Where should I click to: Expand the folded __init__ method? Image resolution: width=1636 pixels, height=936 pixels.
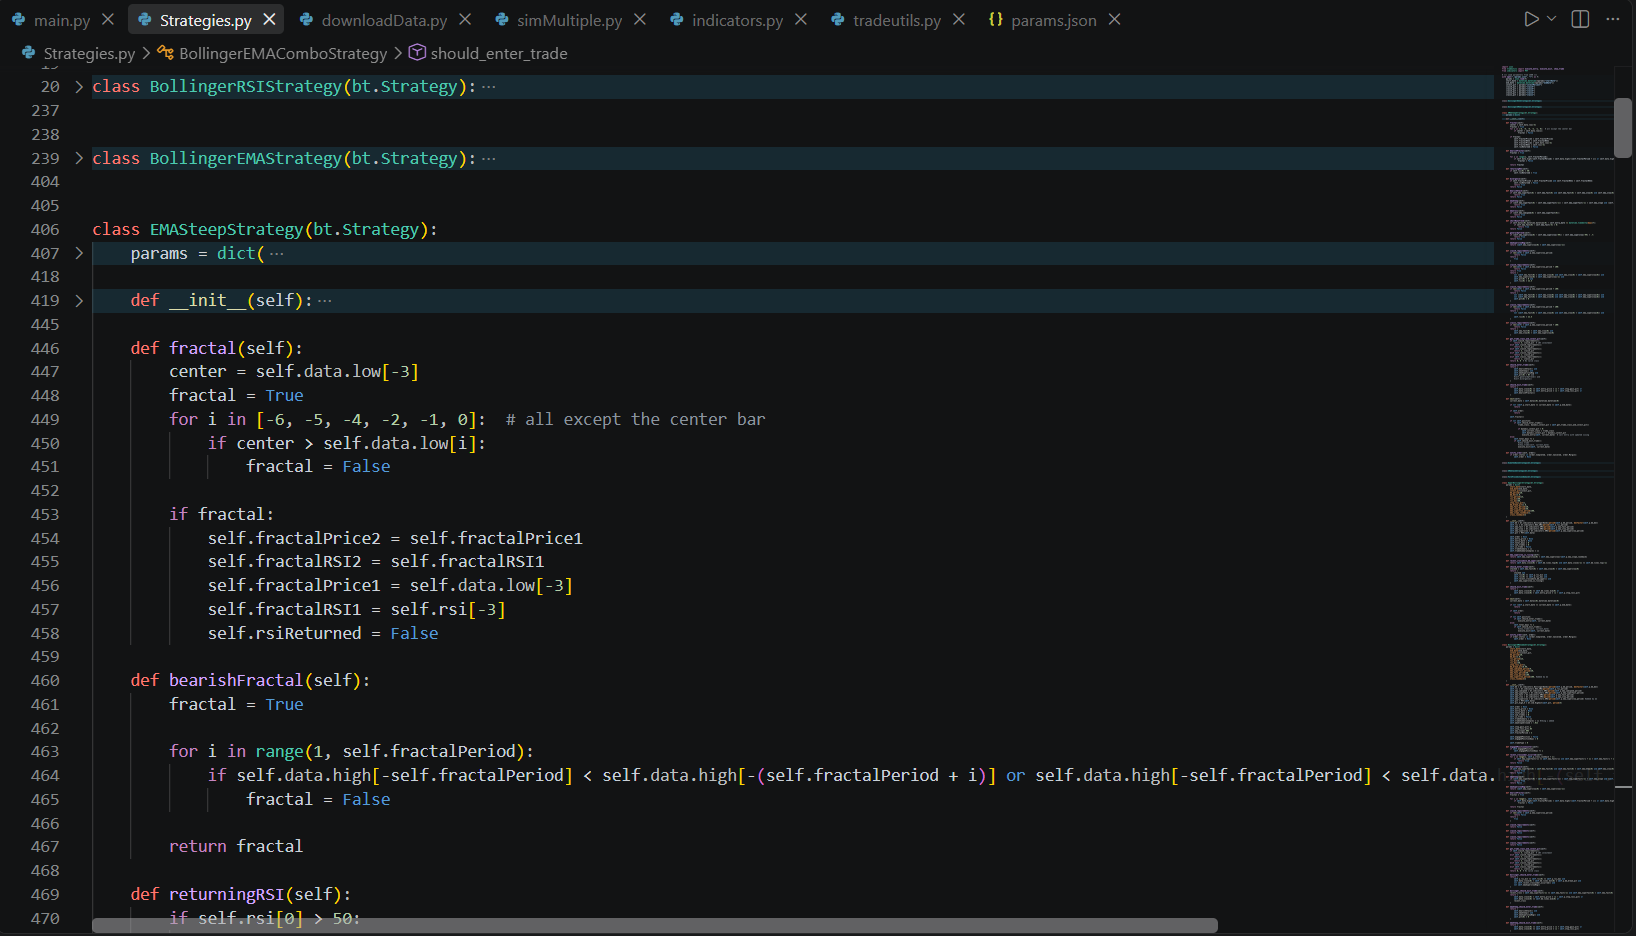pos(79,300)
